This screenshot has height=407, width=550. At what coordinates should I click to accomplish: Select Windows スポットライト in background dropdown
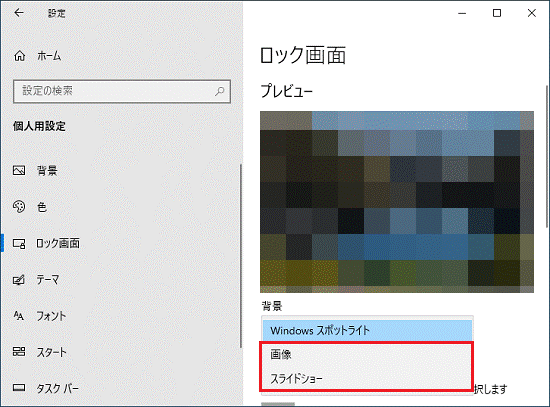coord(367,331)
